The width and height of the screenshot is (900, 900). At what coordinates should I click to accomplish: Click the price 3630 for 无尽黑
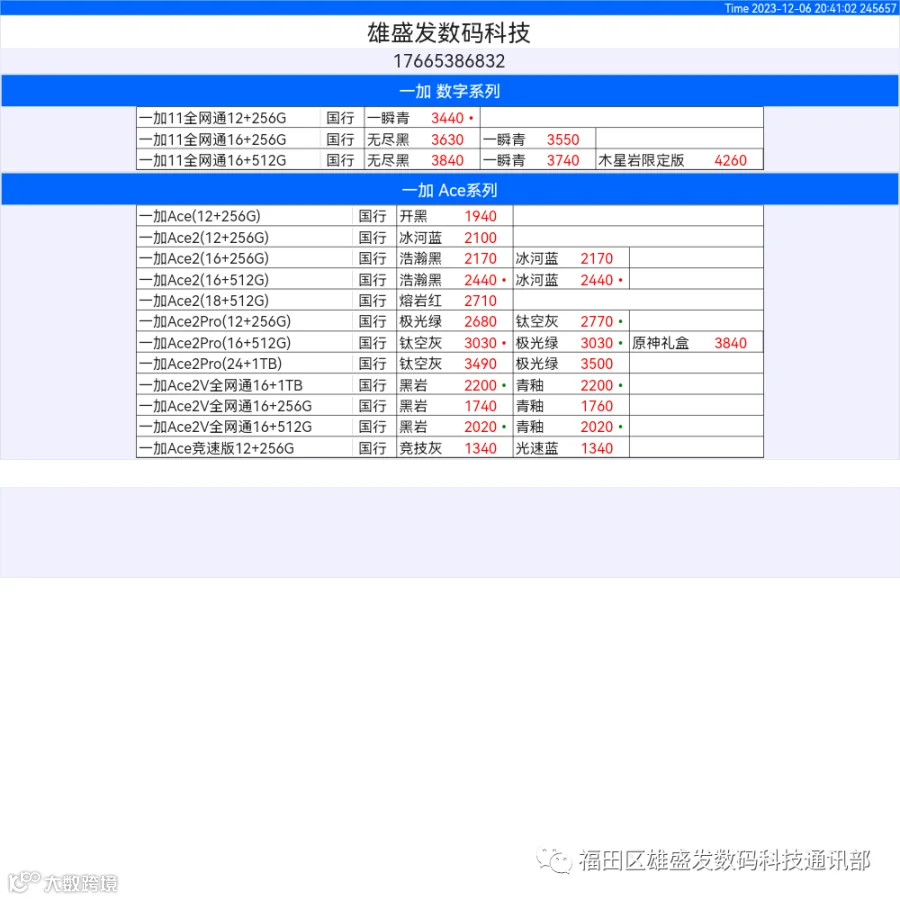(447, 139)
